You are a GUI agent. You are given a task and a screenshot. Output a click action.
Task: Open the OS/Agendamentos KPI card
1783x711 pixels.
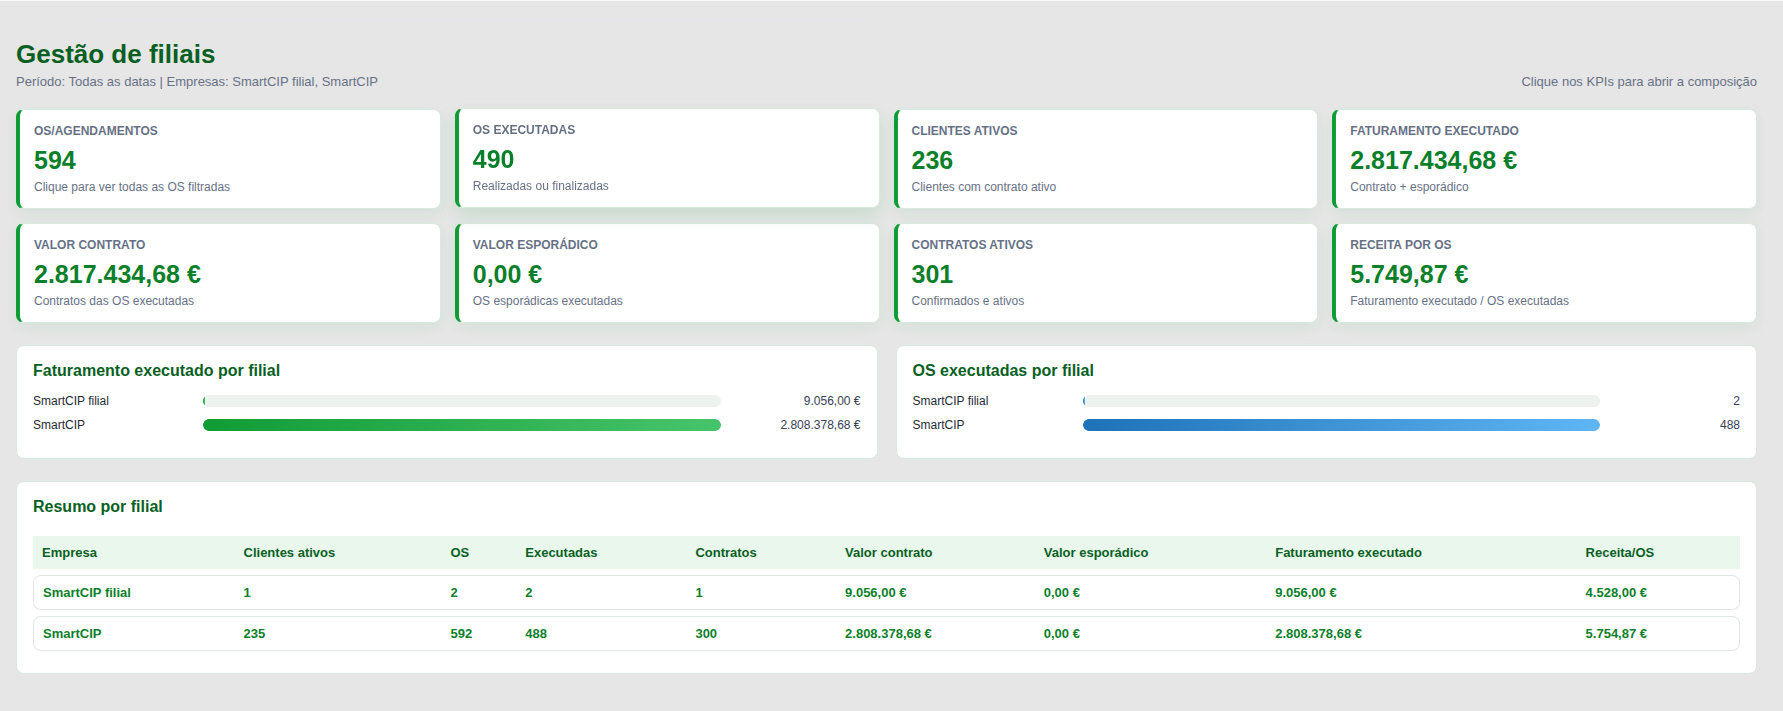click(228, 159)
